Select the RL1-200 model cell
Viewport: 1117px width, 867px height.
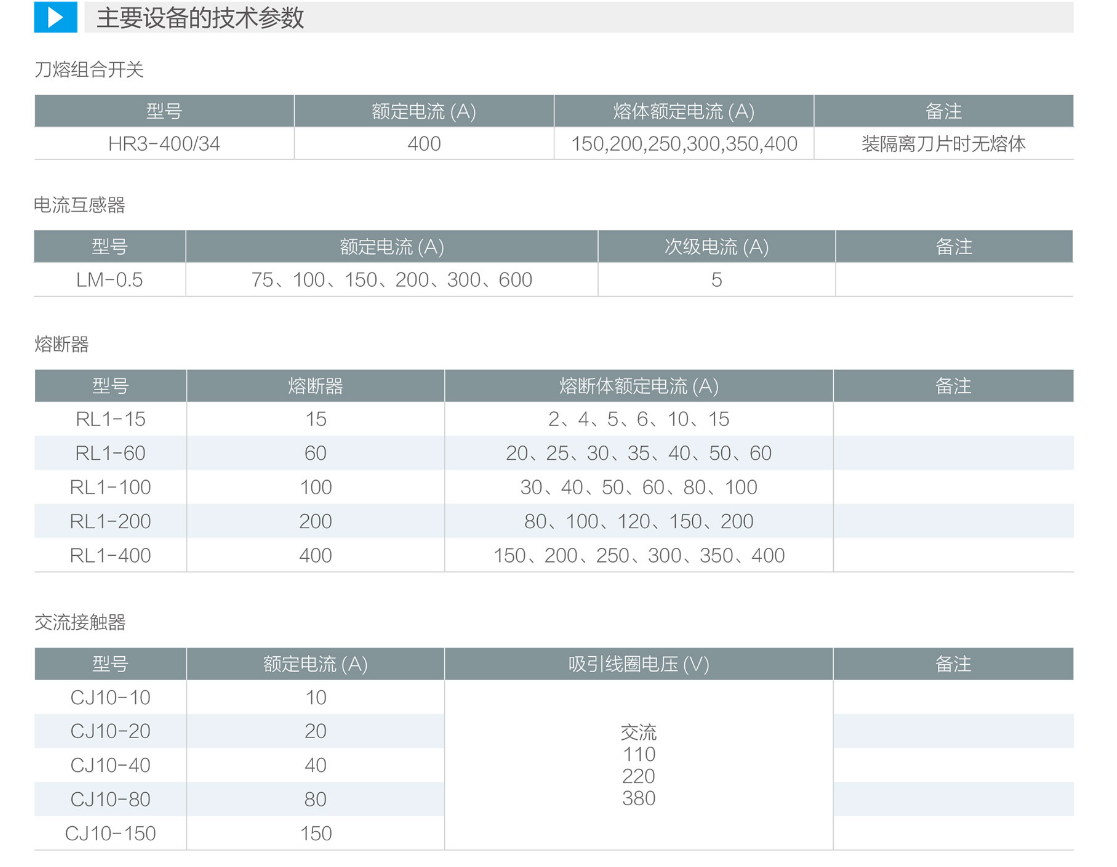[x=110, y=521]
